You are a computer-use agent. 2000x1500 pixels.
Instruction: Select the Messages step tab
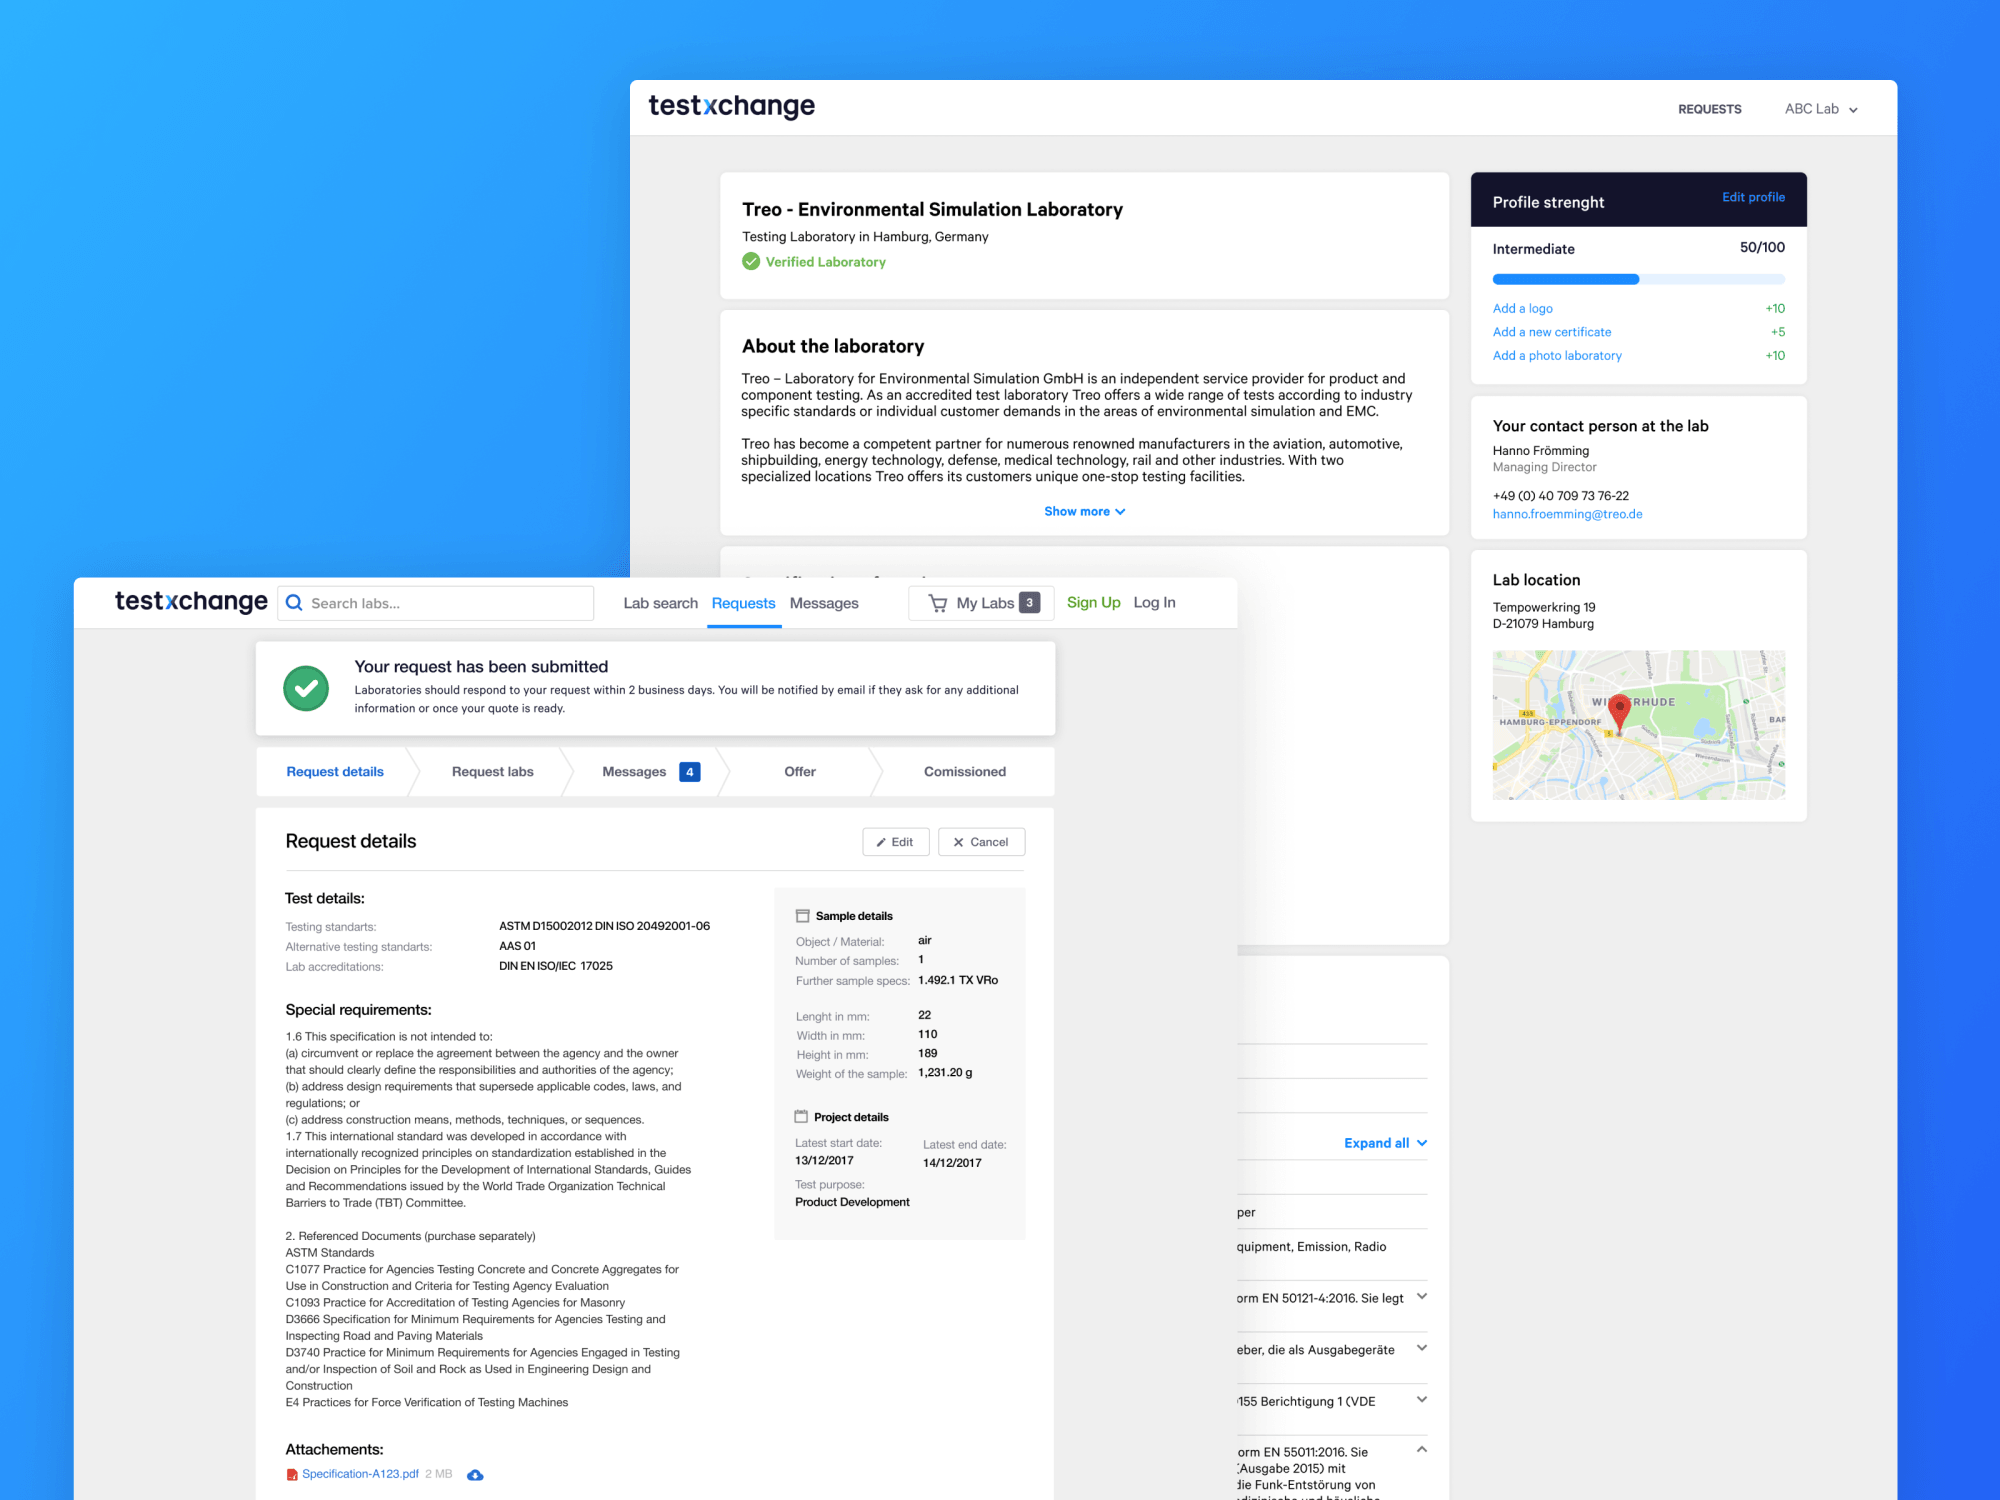tap(648, 772)
